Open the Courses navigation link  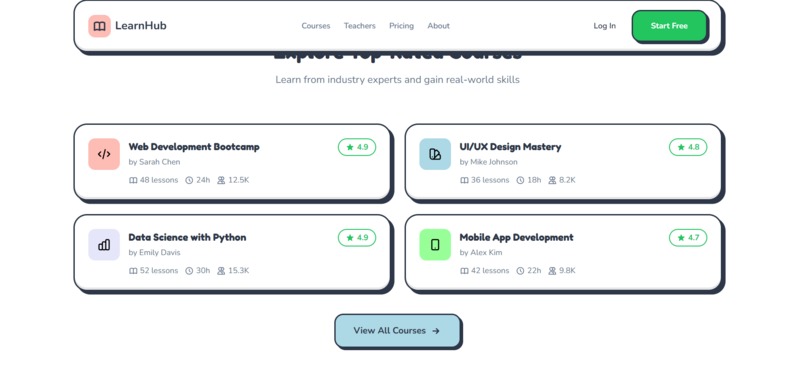coord(316,26)
